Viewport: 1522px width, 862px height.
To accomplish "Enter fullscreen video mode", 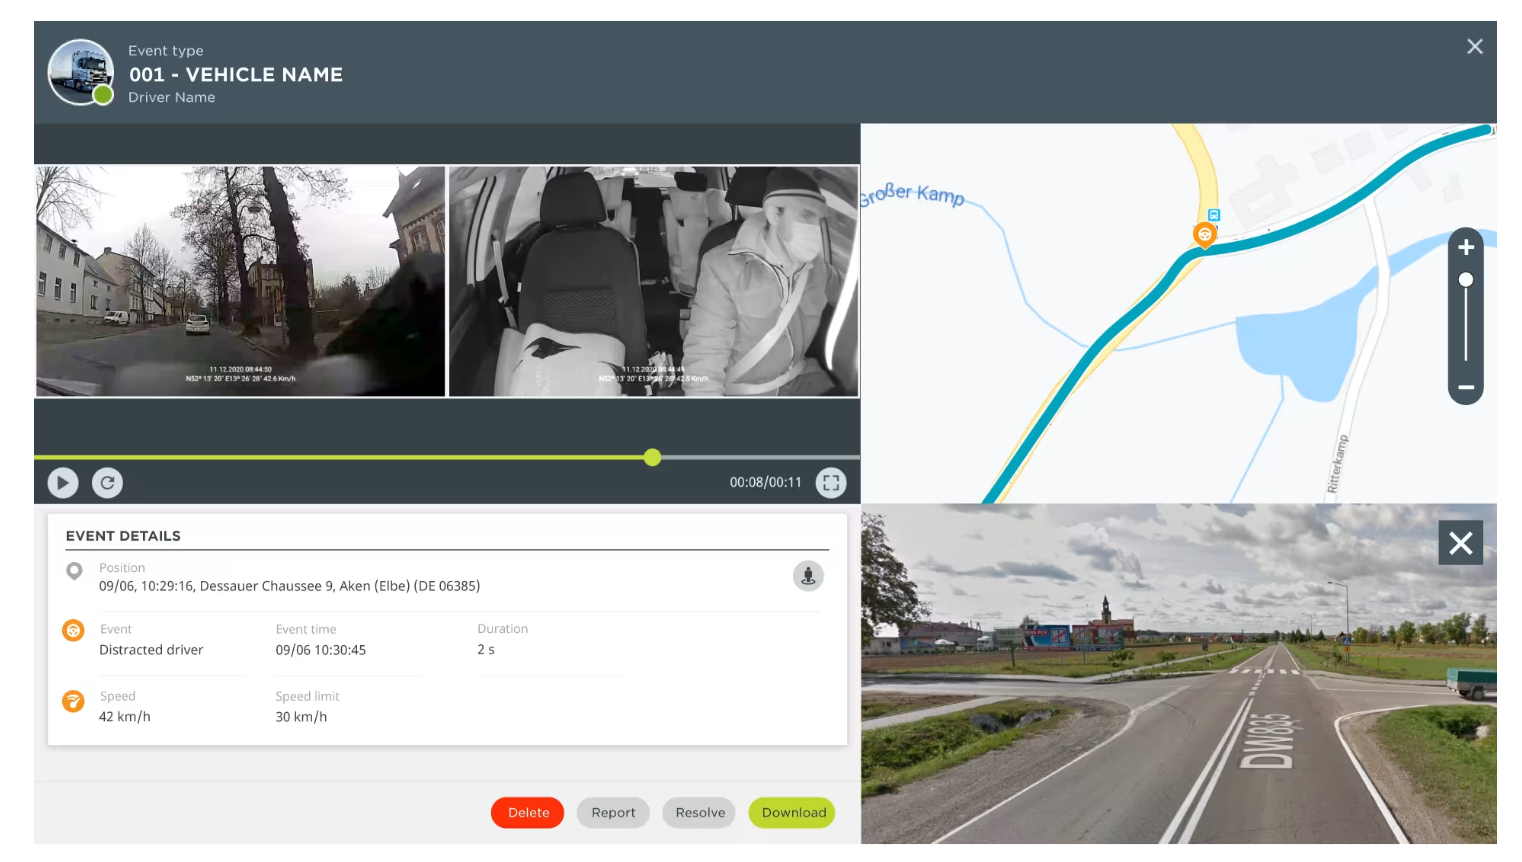I will point(830,483).
